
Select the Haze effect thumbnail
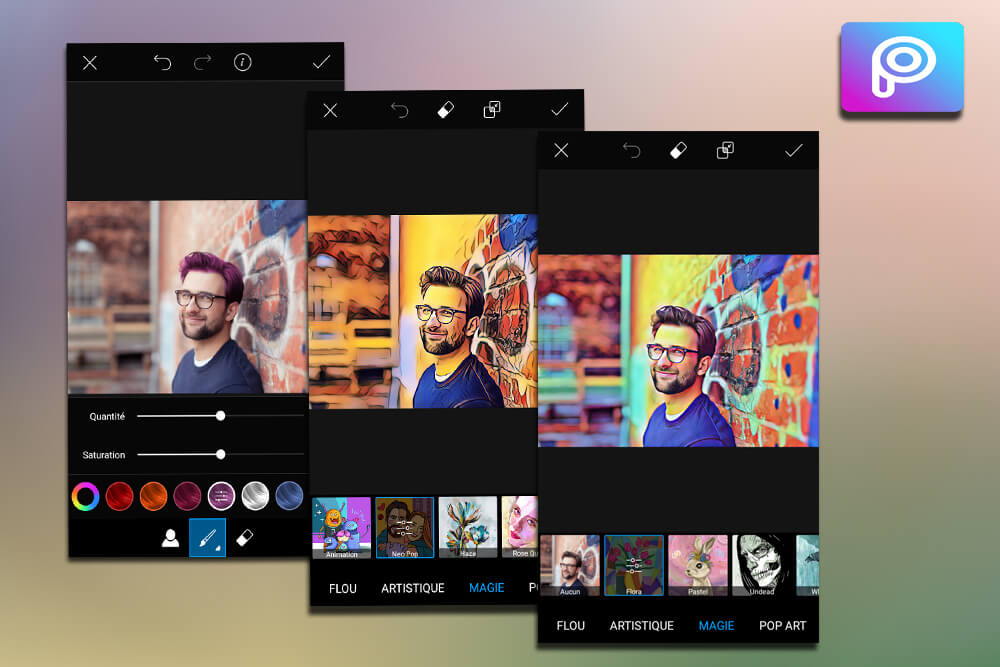[467, 527]
